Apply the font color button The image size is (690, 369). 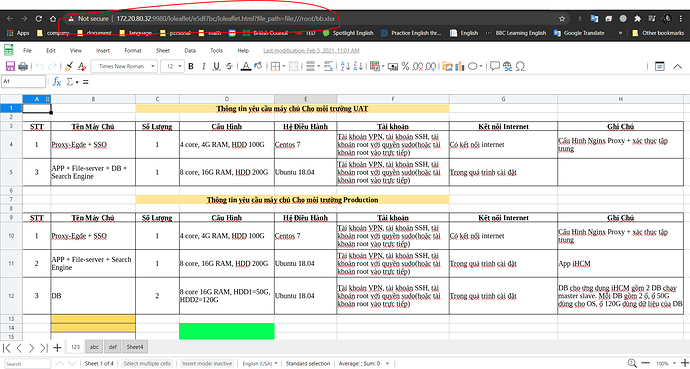tap(246, 66)
